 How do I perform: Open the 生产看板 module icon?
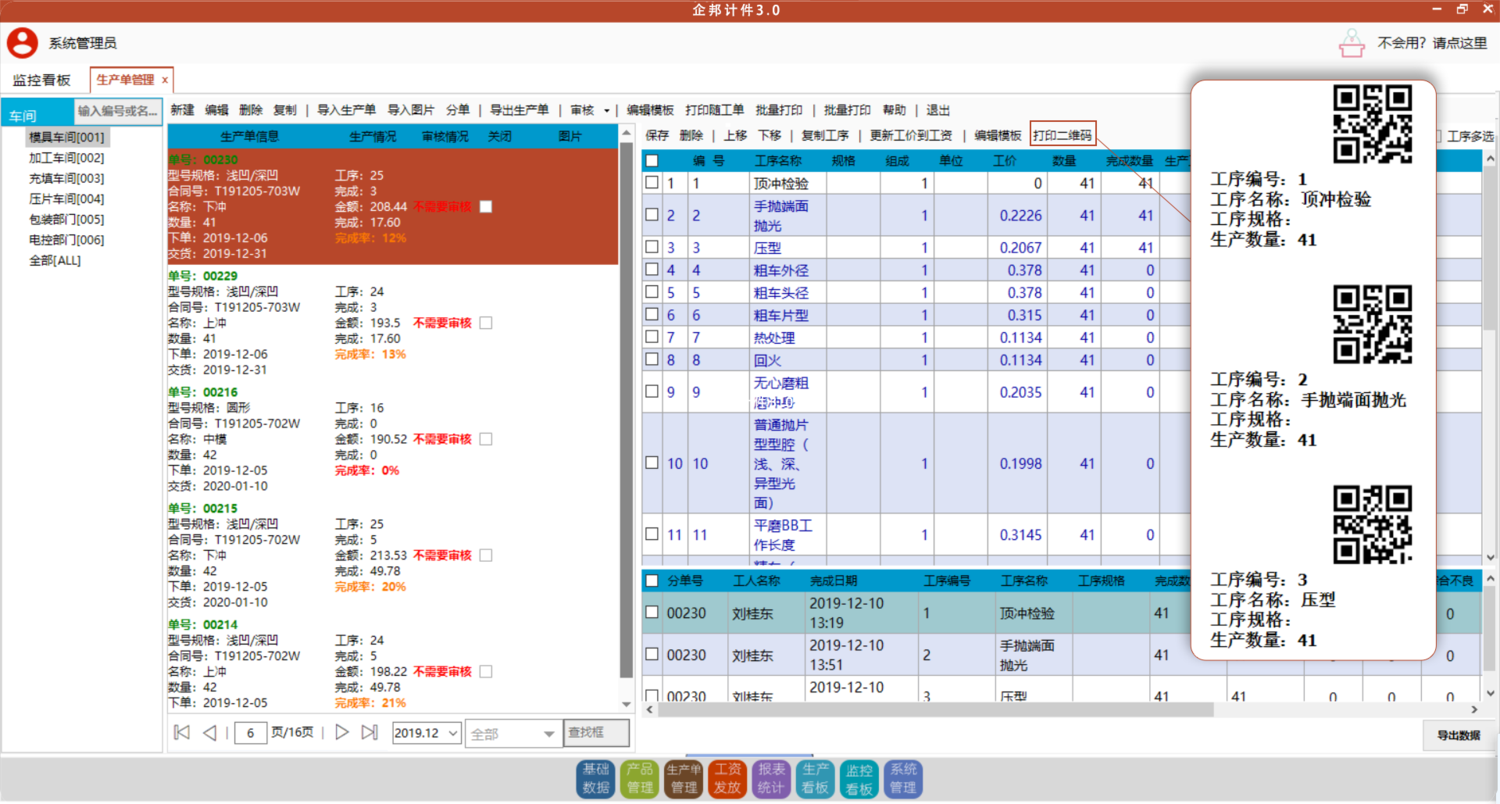pos(815,778)
